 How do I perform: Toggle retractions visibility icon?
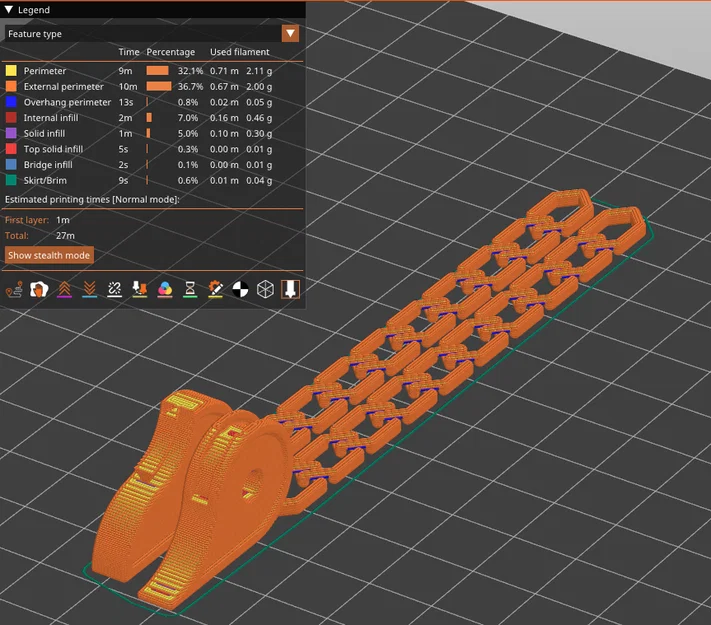point(64,289)
